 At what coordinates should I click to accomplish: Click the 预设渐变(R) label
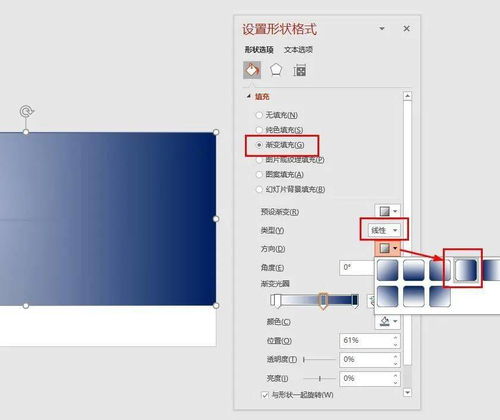pos(280,212)
